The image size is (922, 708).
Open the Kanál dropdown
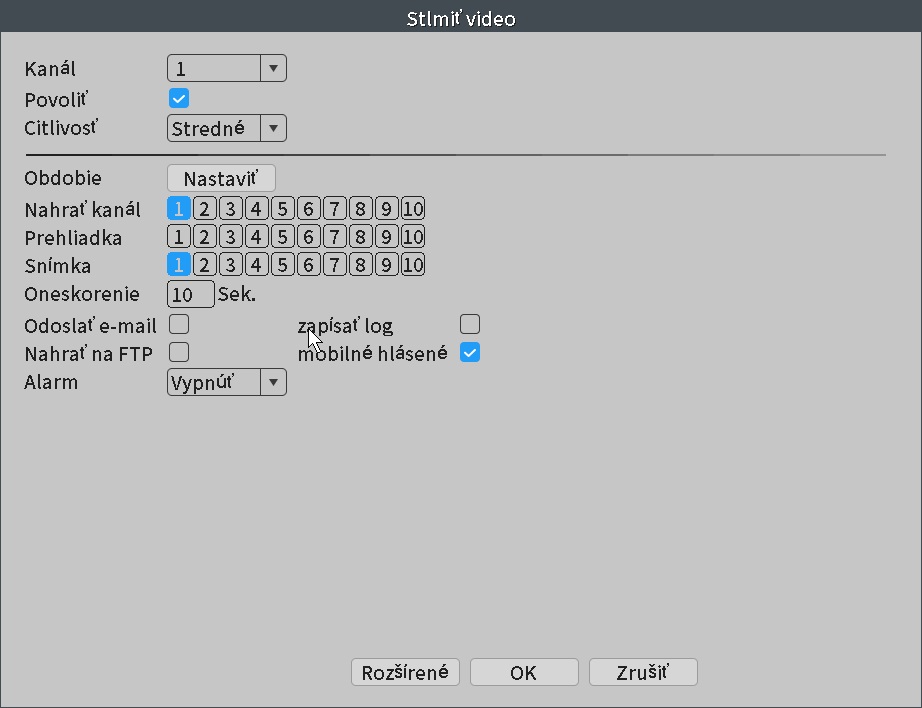coord(227,68)
